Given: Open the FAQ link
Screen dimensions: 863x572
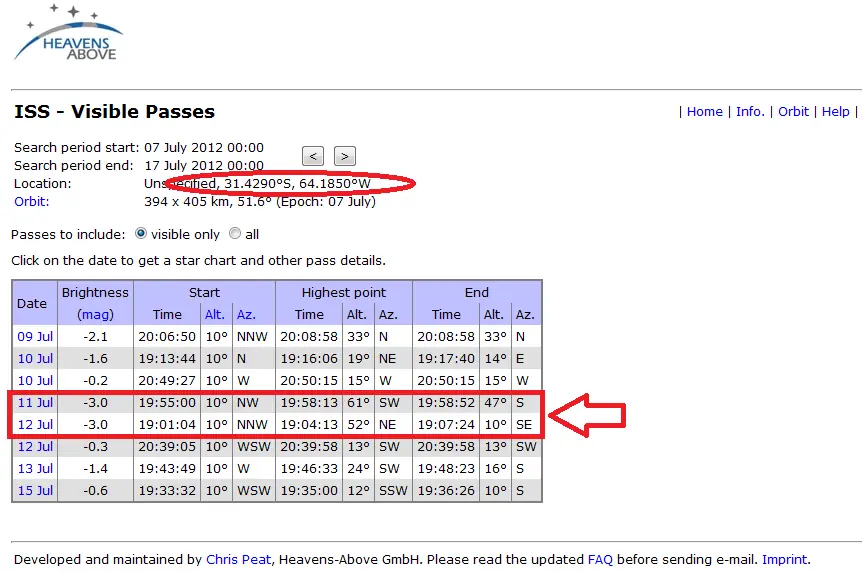Looking at the screenshot, I should (600, 559).
